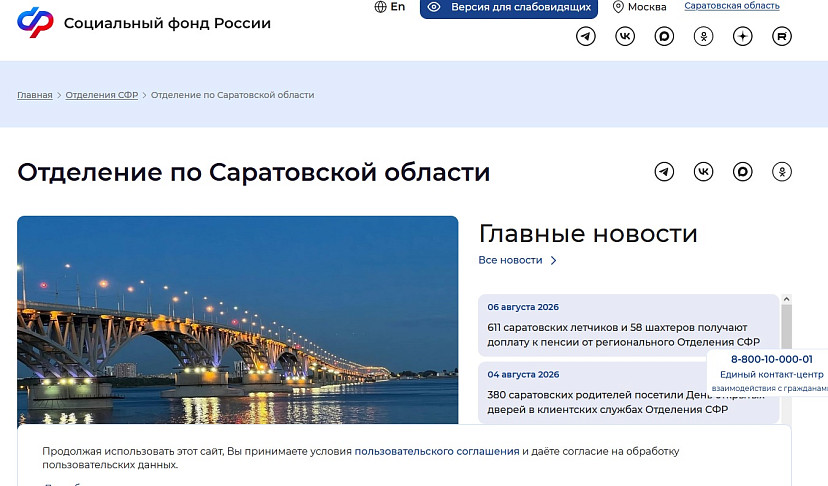Click Единый контакт-центр label

coord(771,375)
